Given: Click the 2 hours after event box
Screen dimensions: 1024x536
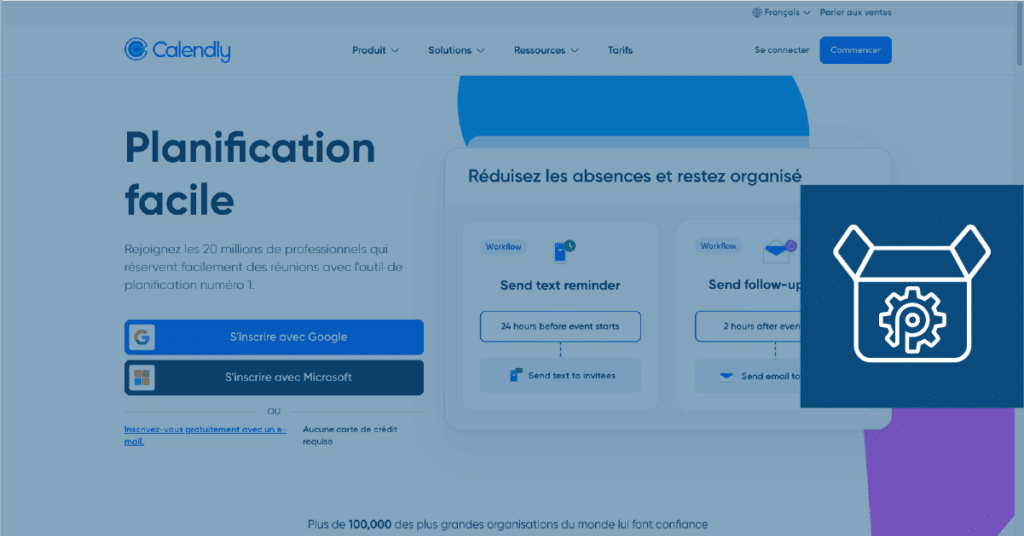Looking at the screenshot, I should click(748, 326).
